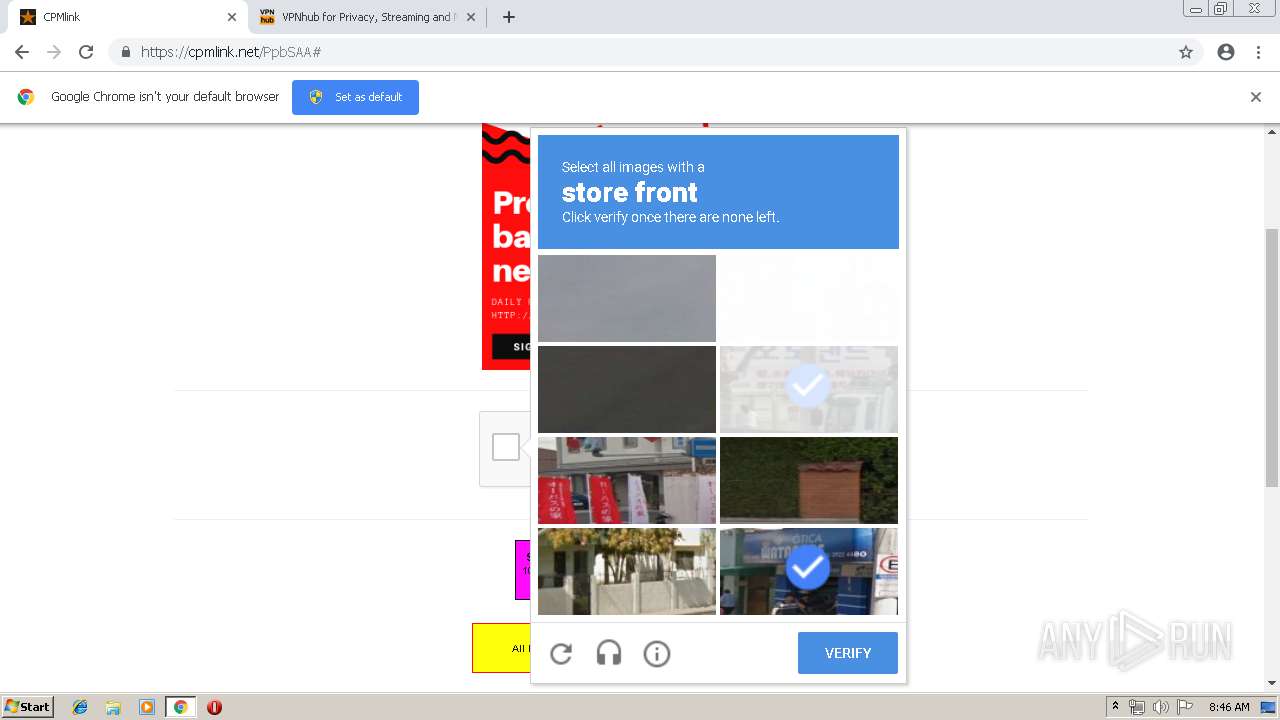Select the brick pillar hedge tile

pyautogui.click(x=809, y=480)
